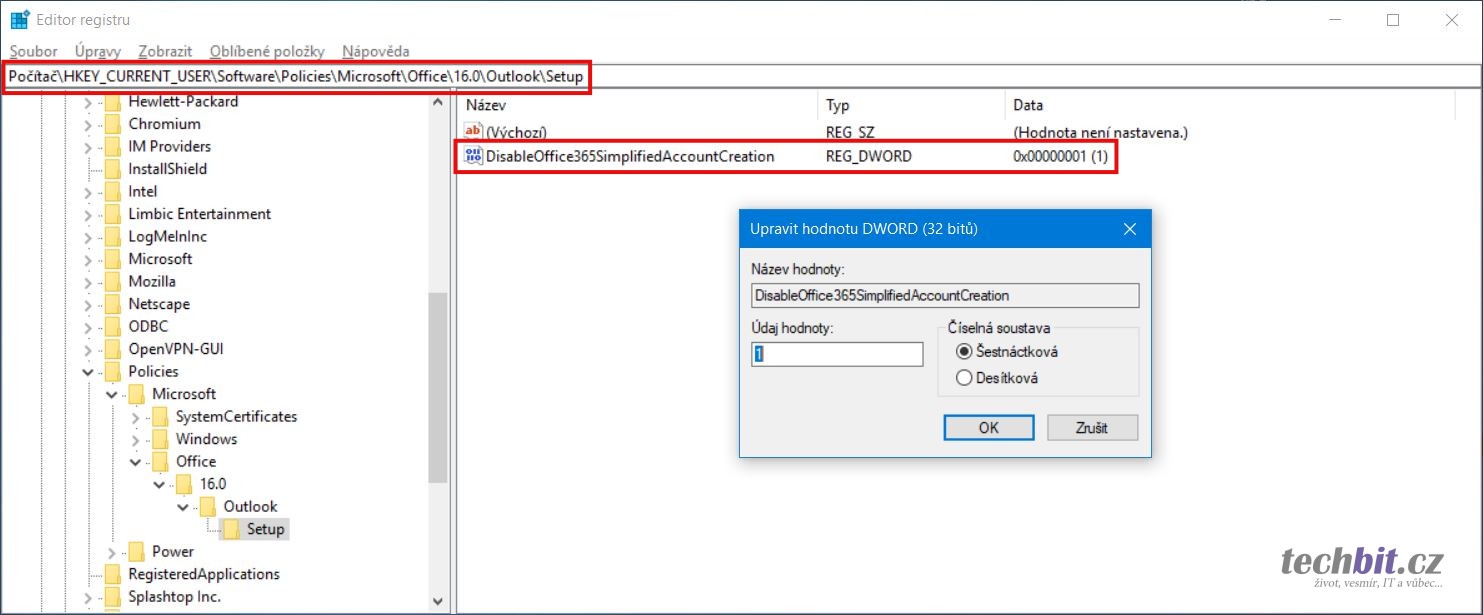Click the Policies folder icon
The height and width of the screenshot is (615, 1483).
click(x=113, y=372)
